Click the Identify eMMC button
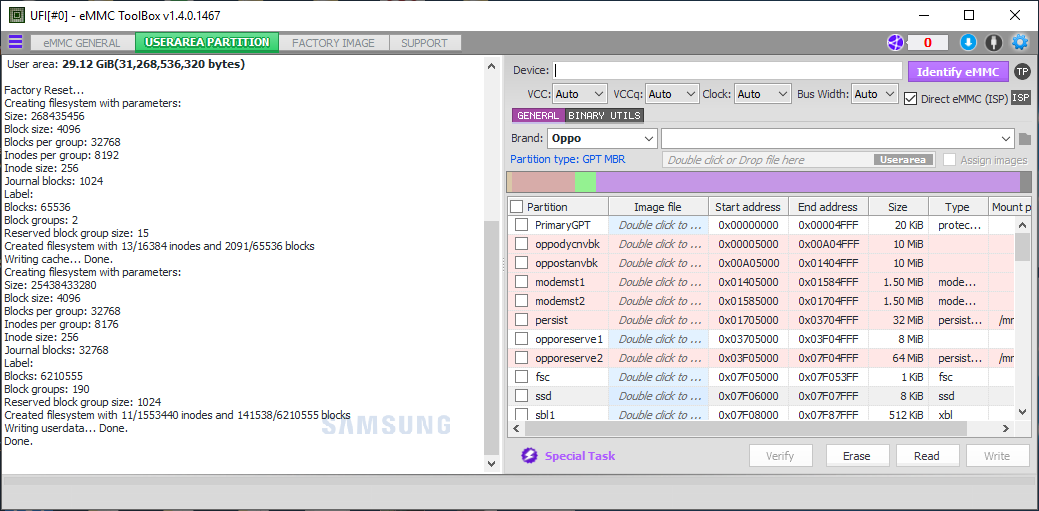 958,72
